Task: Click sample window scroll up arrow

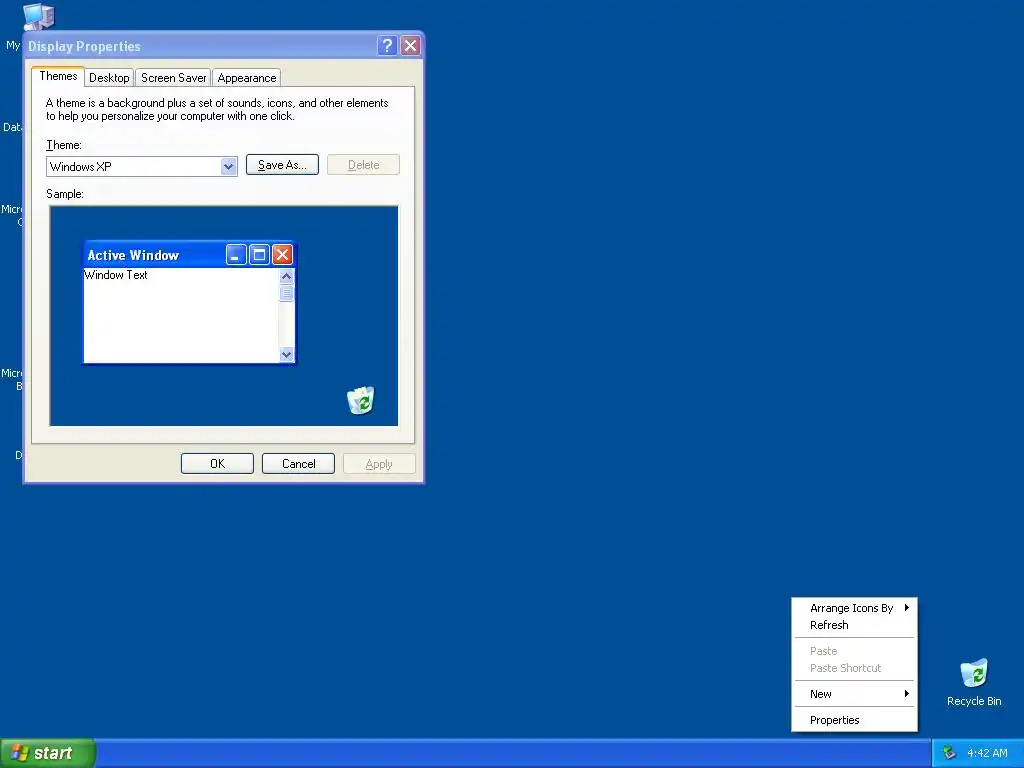Action: click(286, 276)
